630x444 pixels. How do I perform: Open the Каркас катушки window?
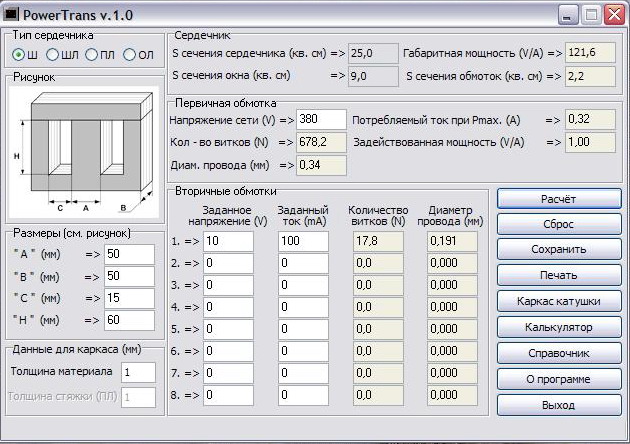pyautogui.click(x=558, y=301)
